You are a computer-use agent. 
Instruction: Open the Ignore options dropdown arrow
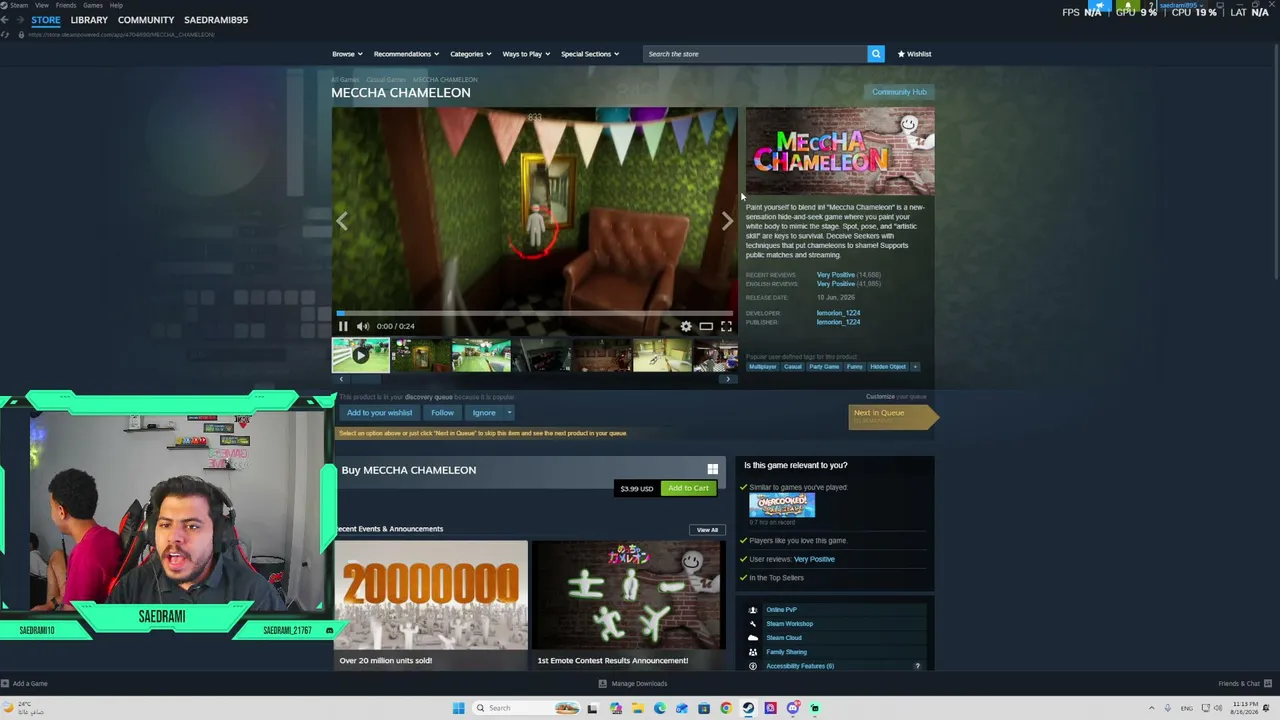coord(508,413)
